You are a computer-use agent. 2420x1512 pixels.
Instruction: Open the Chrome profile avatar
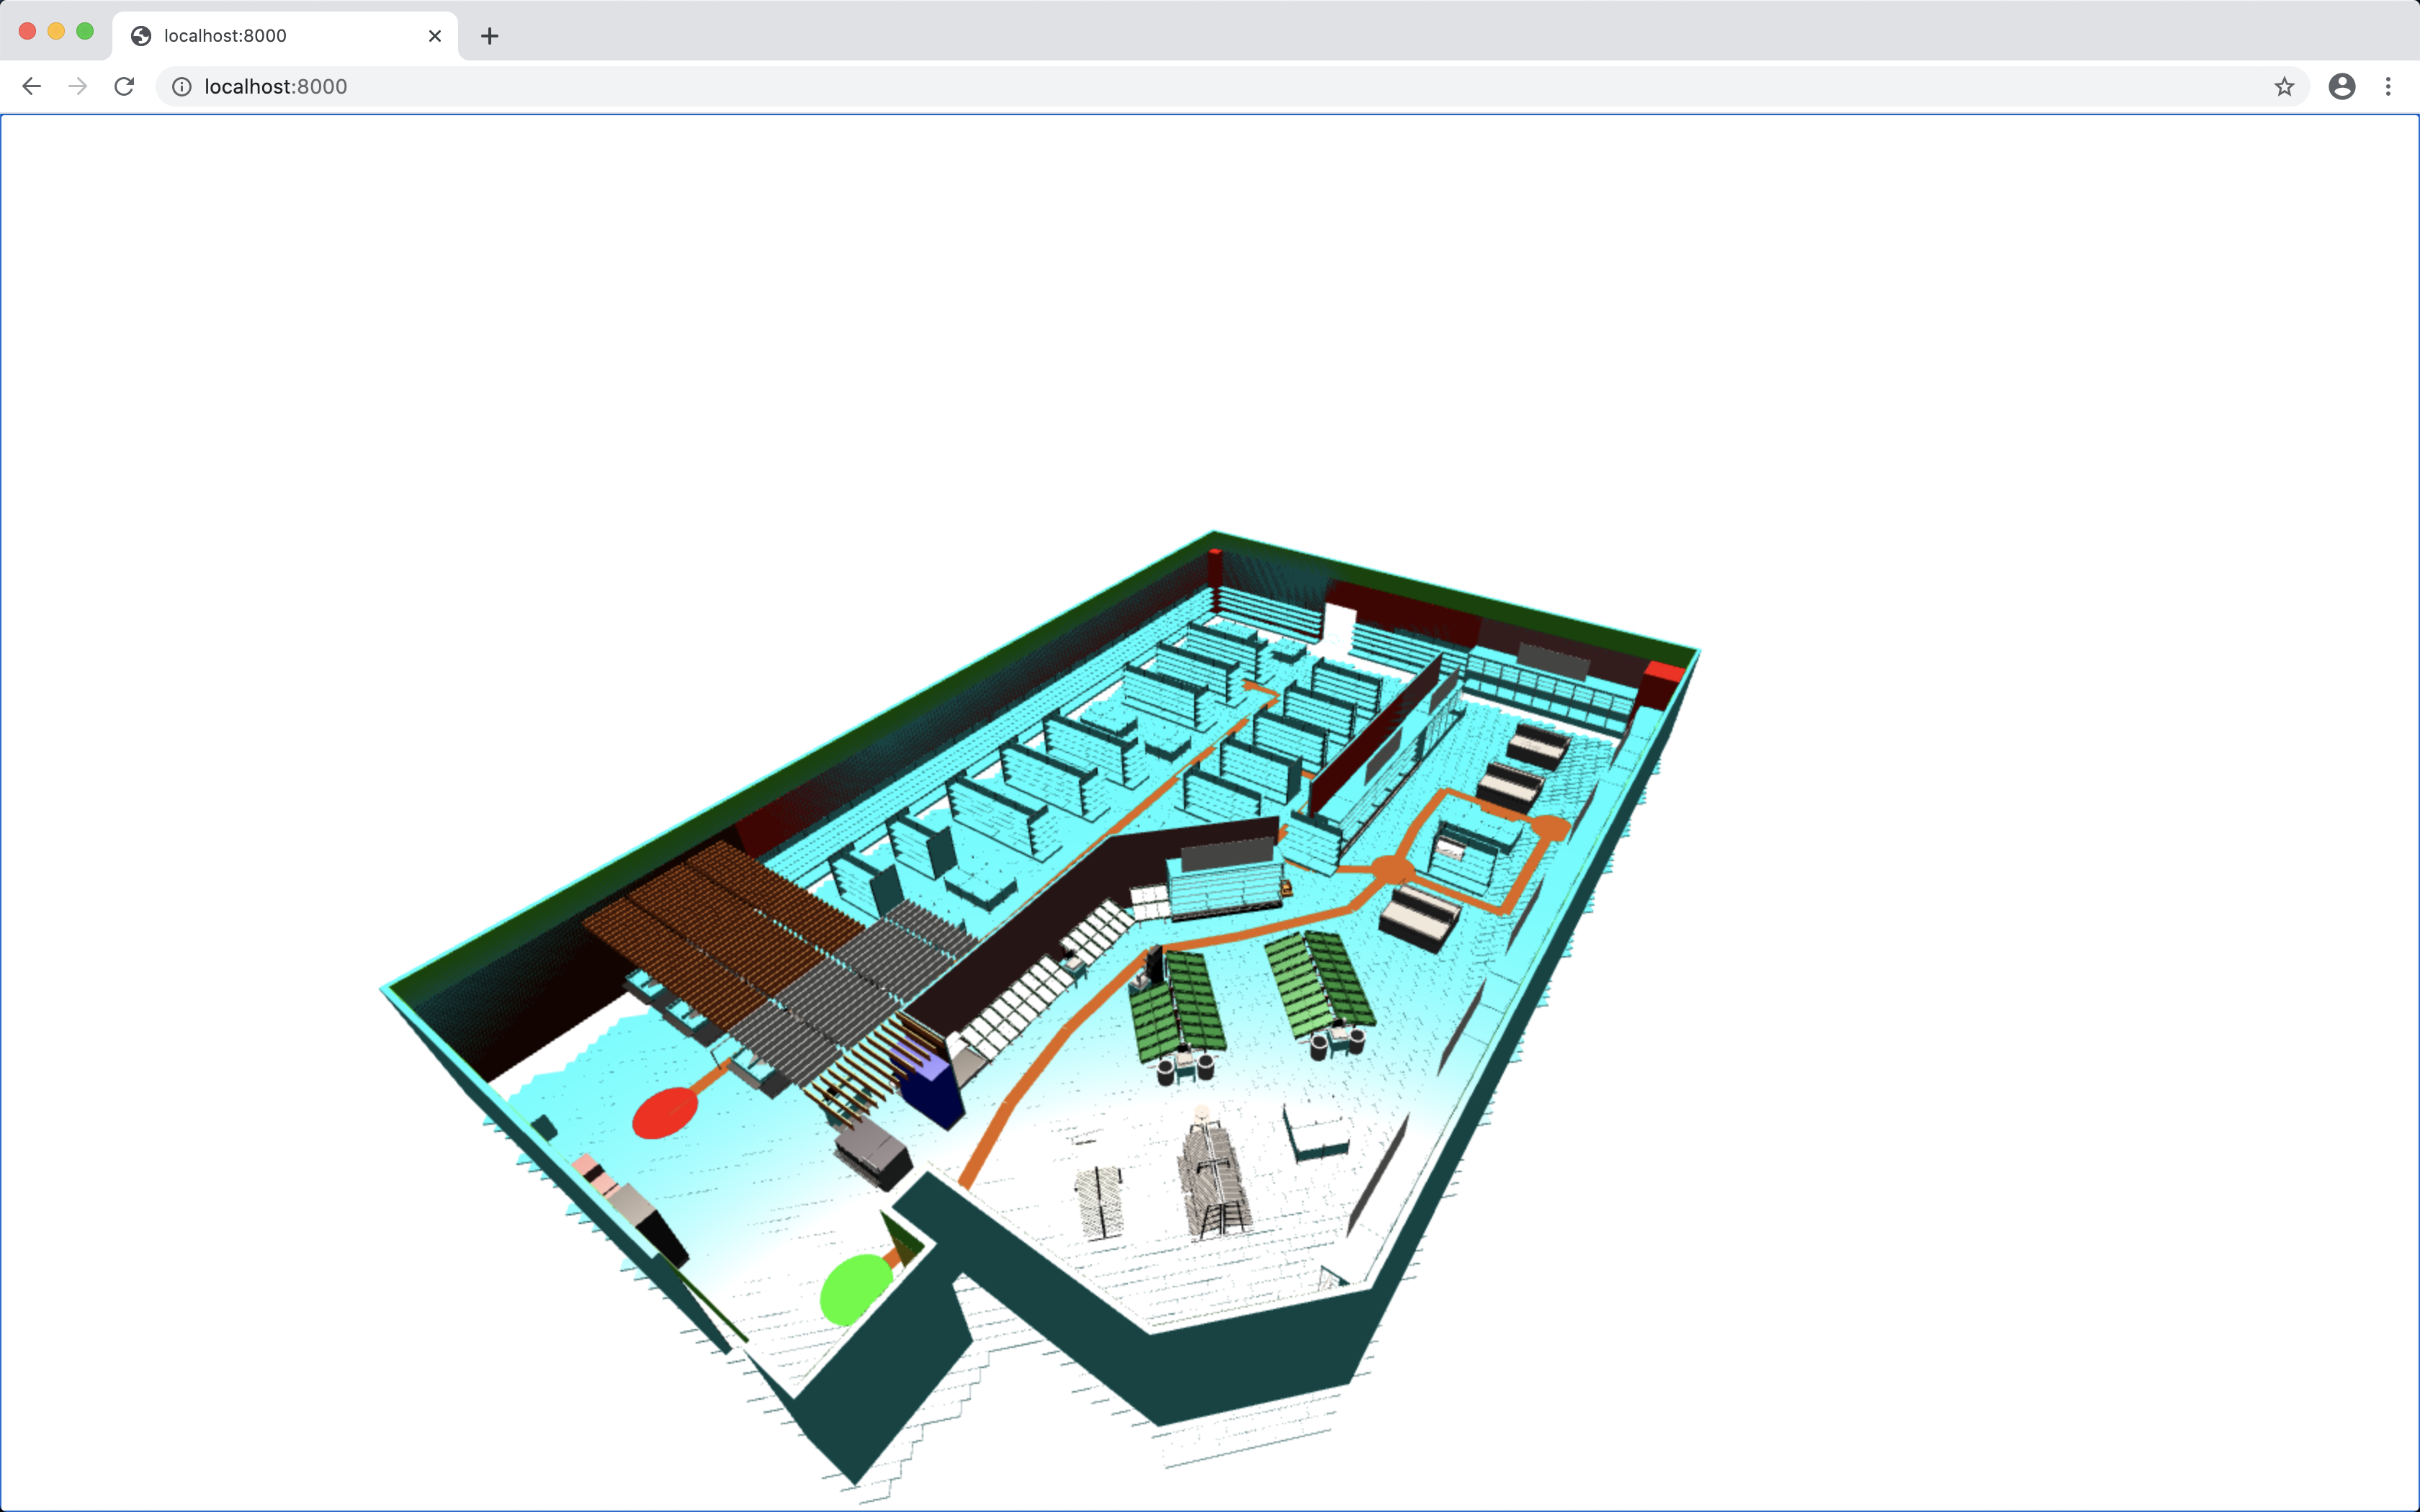[2341, 87]
